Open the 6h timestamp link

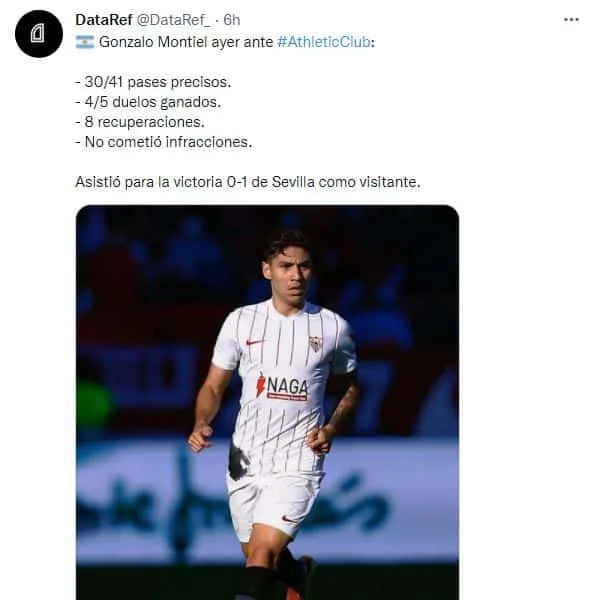(x=232, y=20)
